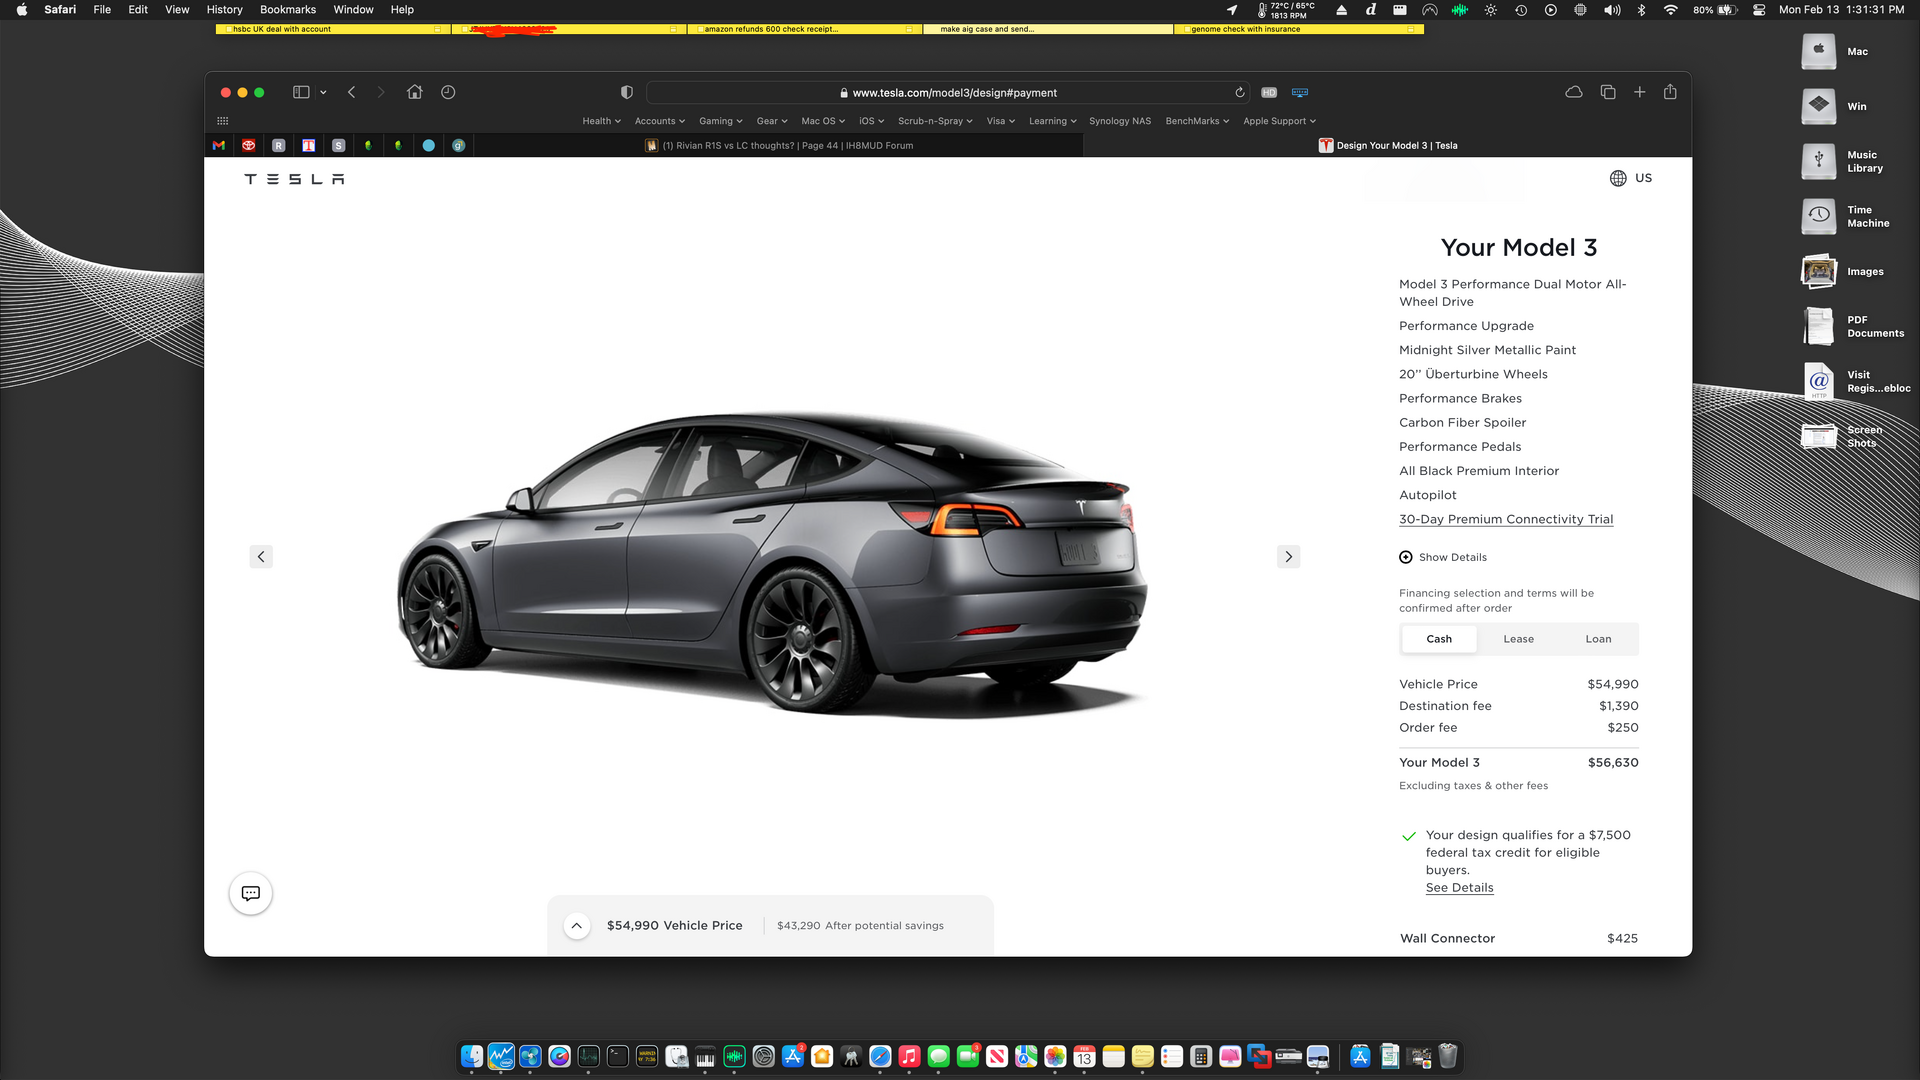Open the Safari home page button
Viewport: 1920px width, 1080px height.
click(x=415, y=92)
